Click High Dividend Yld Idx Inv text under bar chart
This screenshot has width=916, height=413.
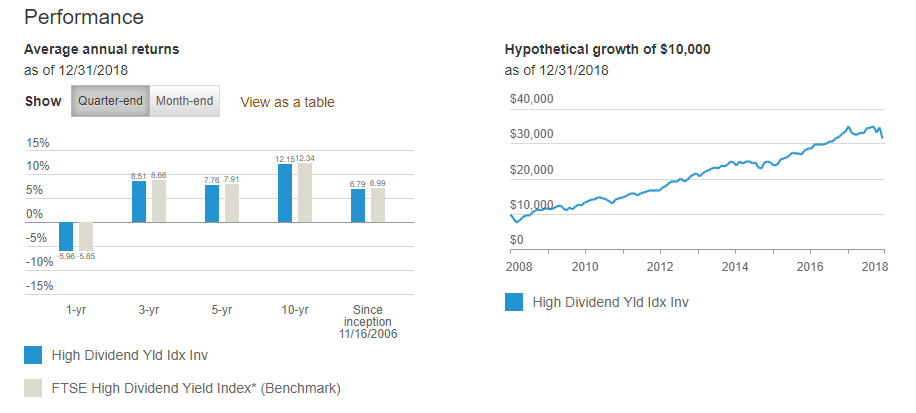tap(130, 355)
